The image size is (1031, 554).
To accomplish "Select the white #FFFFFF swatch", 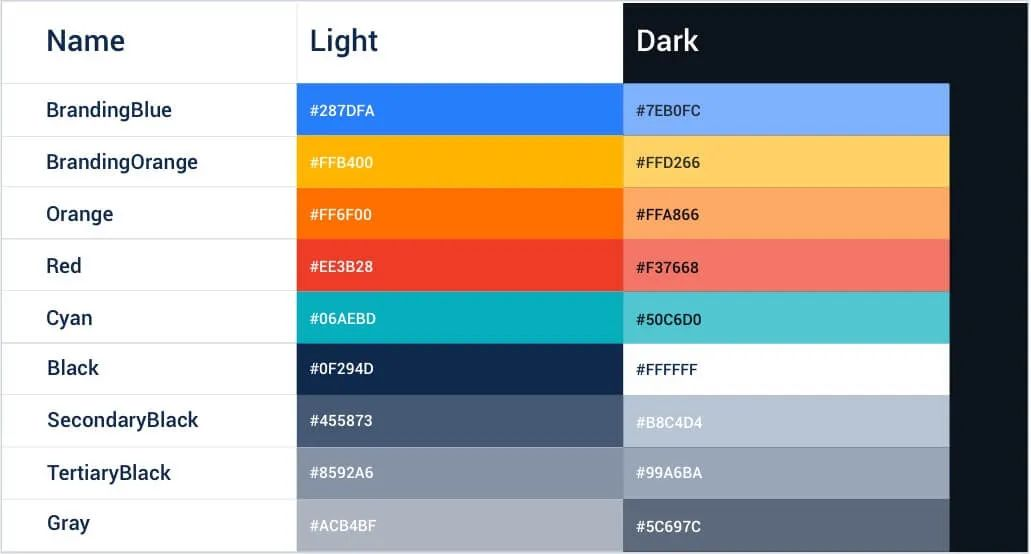I will point(785,369).
